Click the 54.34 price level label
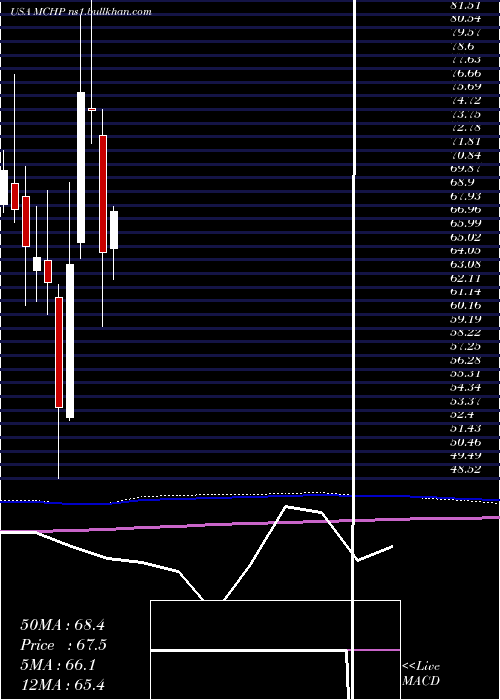 (465, 387)
